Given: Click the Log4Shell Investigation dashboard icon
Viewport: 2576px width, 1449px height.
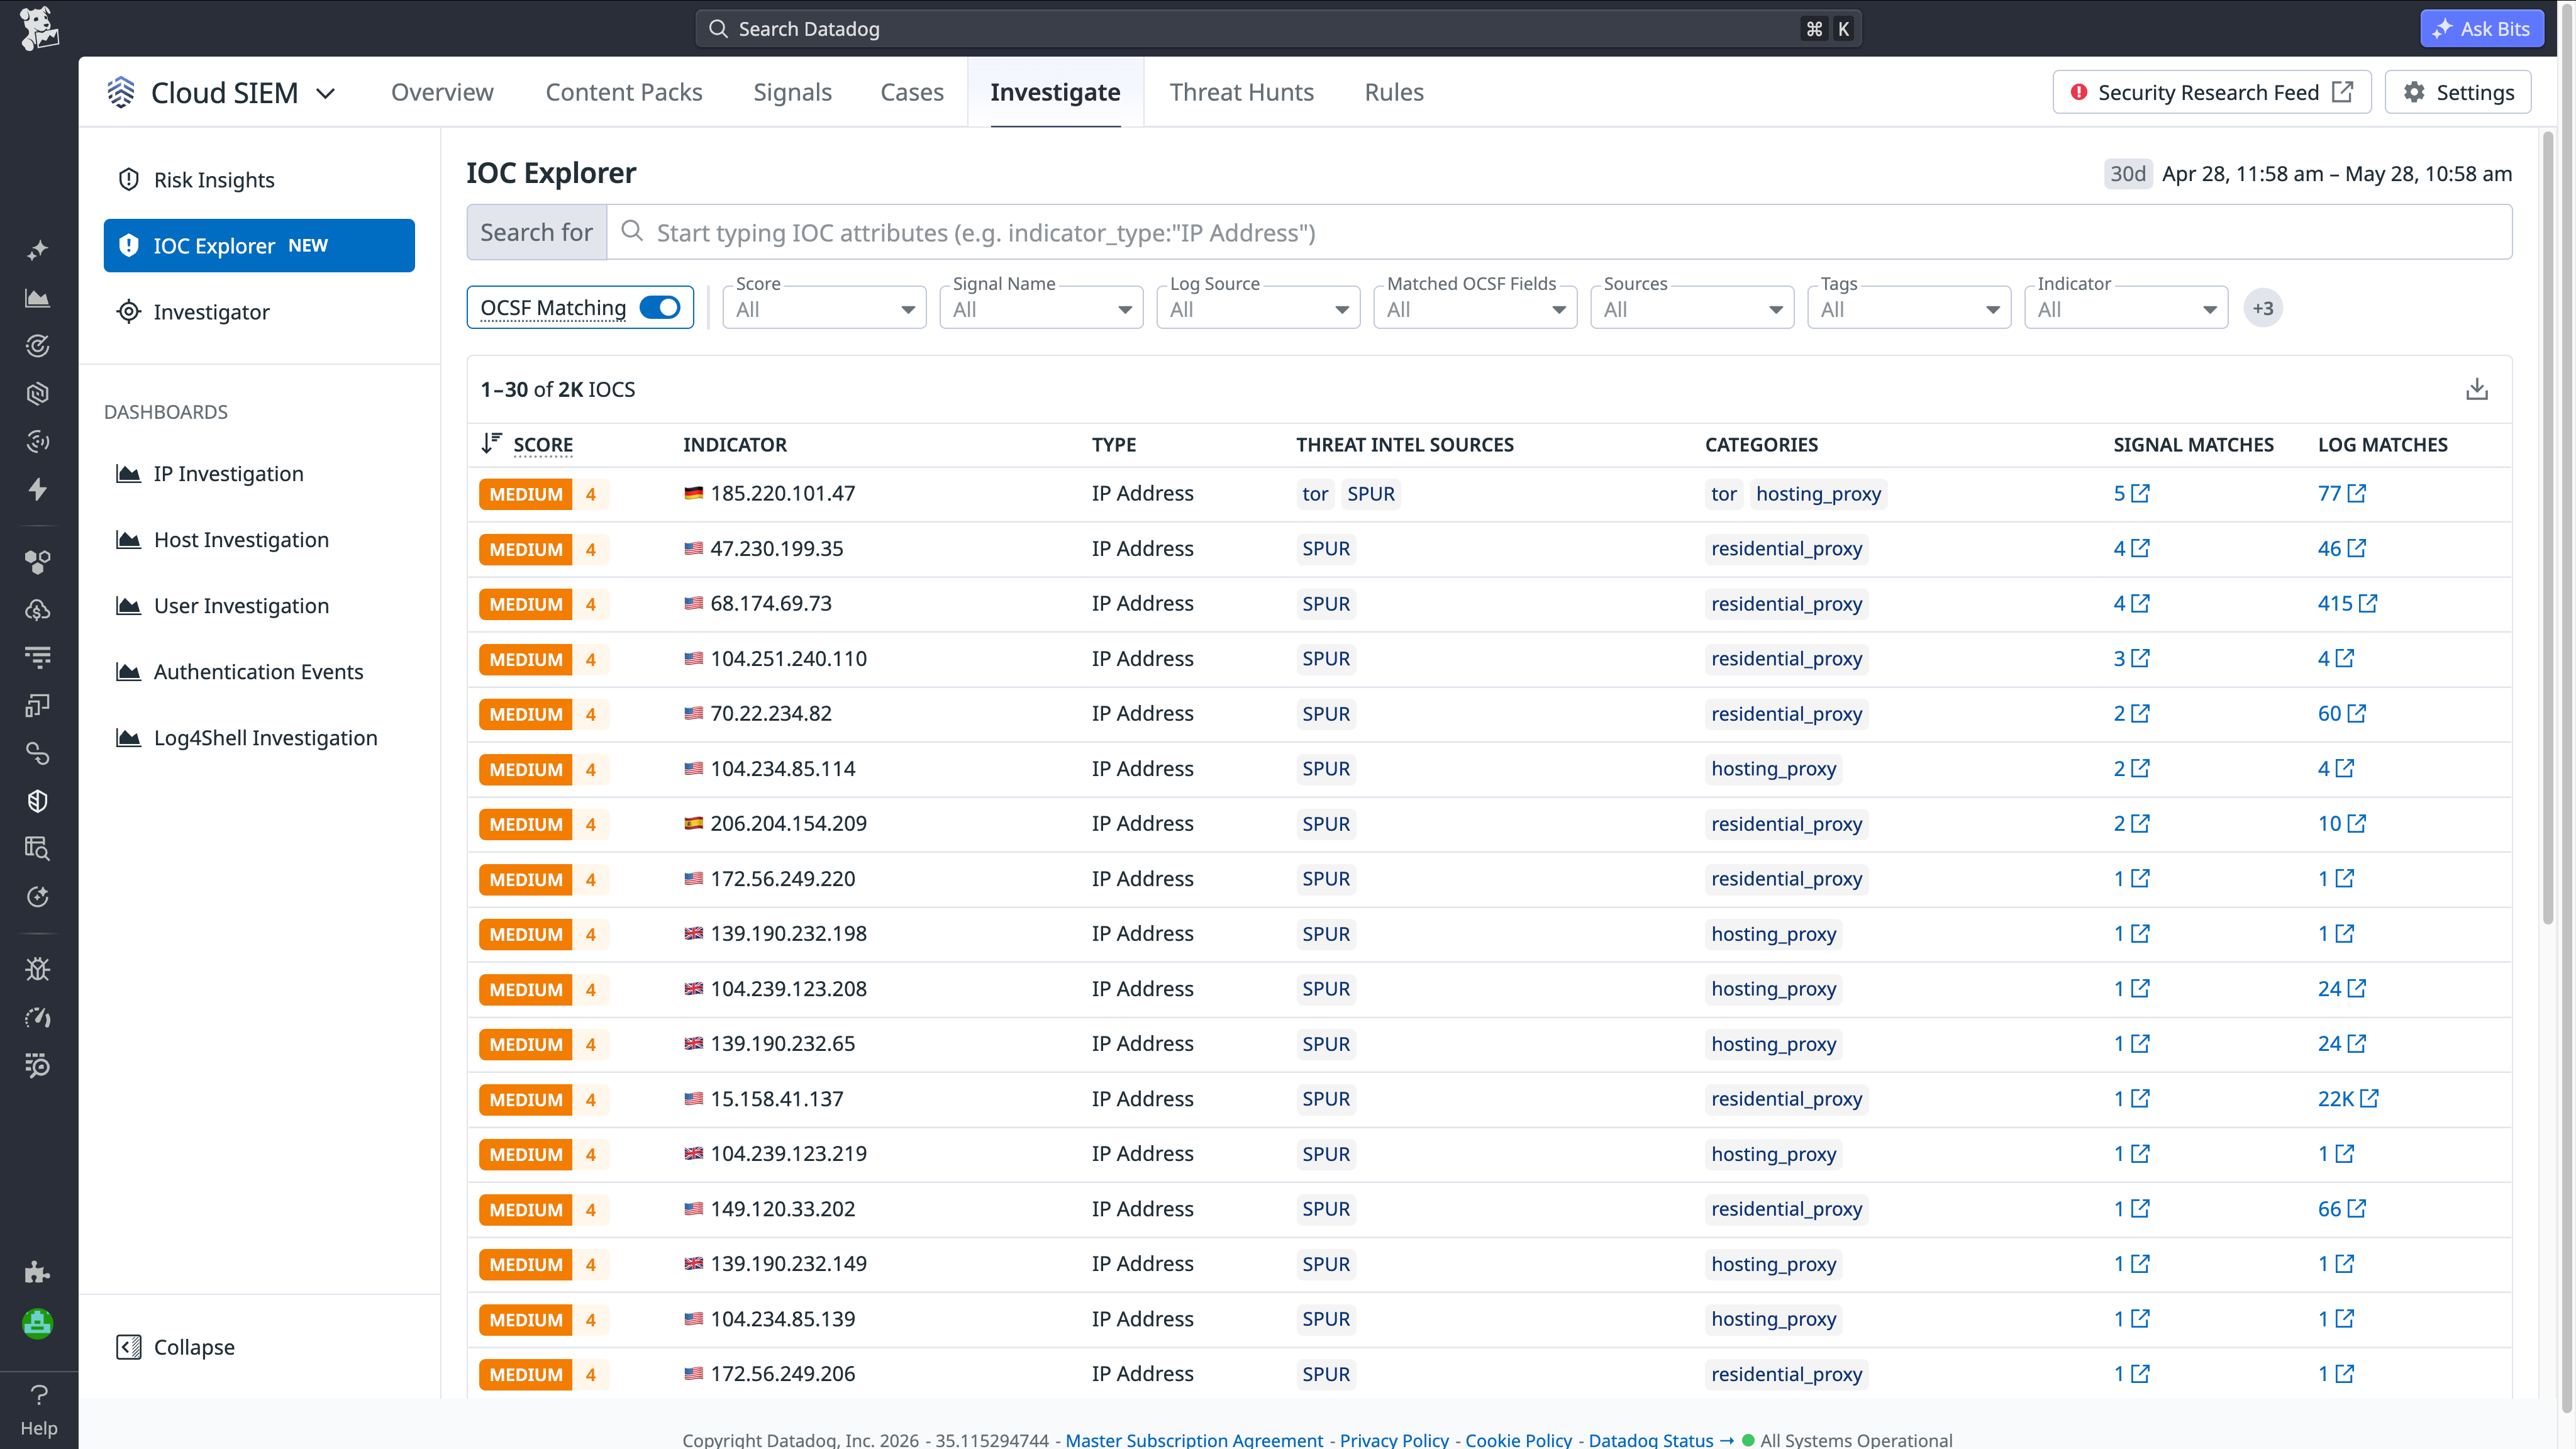Looking at the screenshot, I should tap(129, 738).
